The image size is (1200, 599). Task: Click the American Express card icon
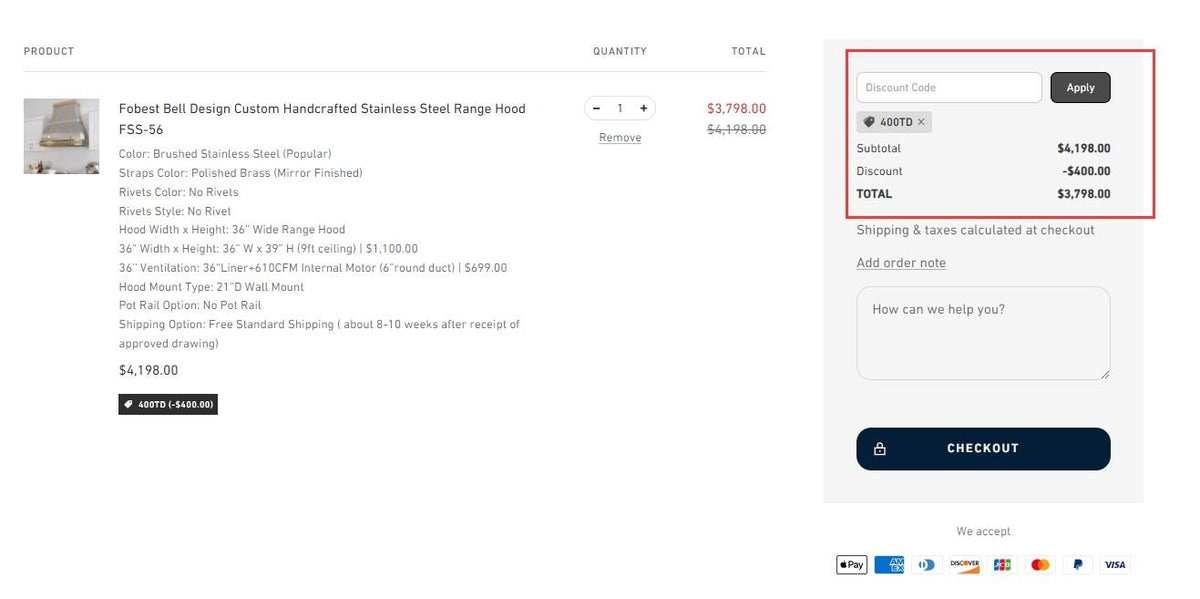click(x=889, y=565)
